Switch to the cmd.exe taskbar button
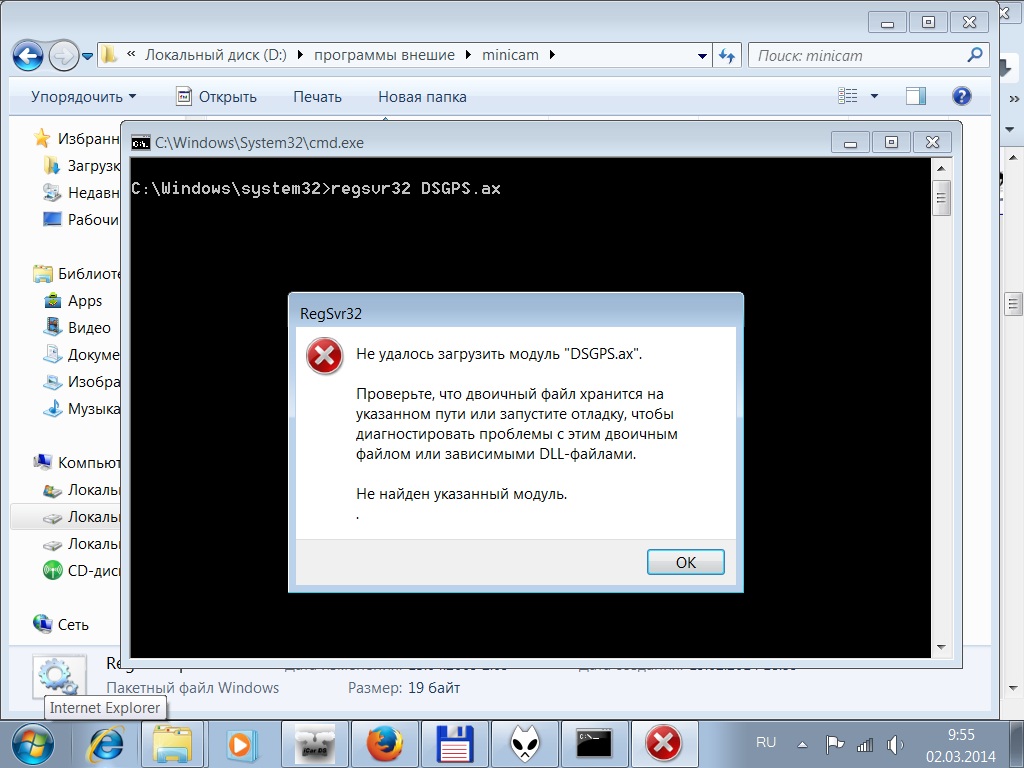1024x768 pixels. point(594,743)
